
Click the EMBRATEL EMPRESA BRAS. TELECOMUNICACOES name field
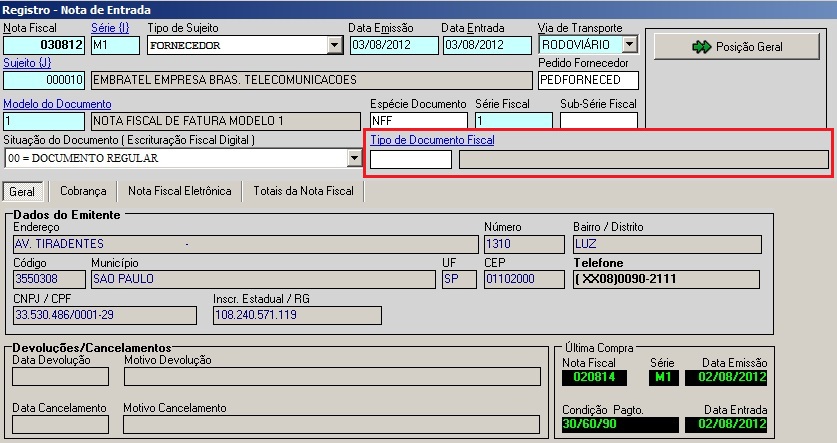(312, 80)
